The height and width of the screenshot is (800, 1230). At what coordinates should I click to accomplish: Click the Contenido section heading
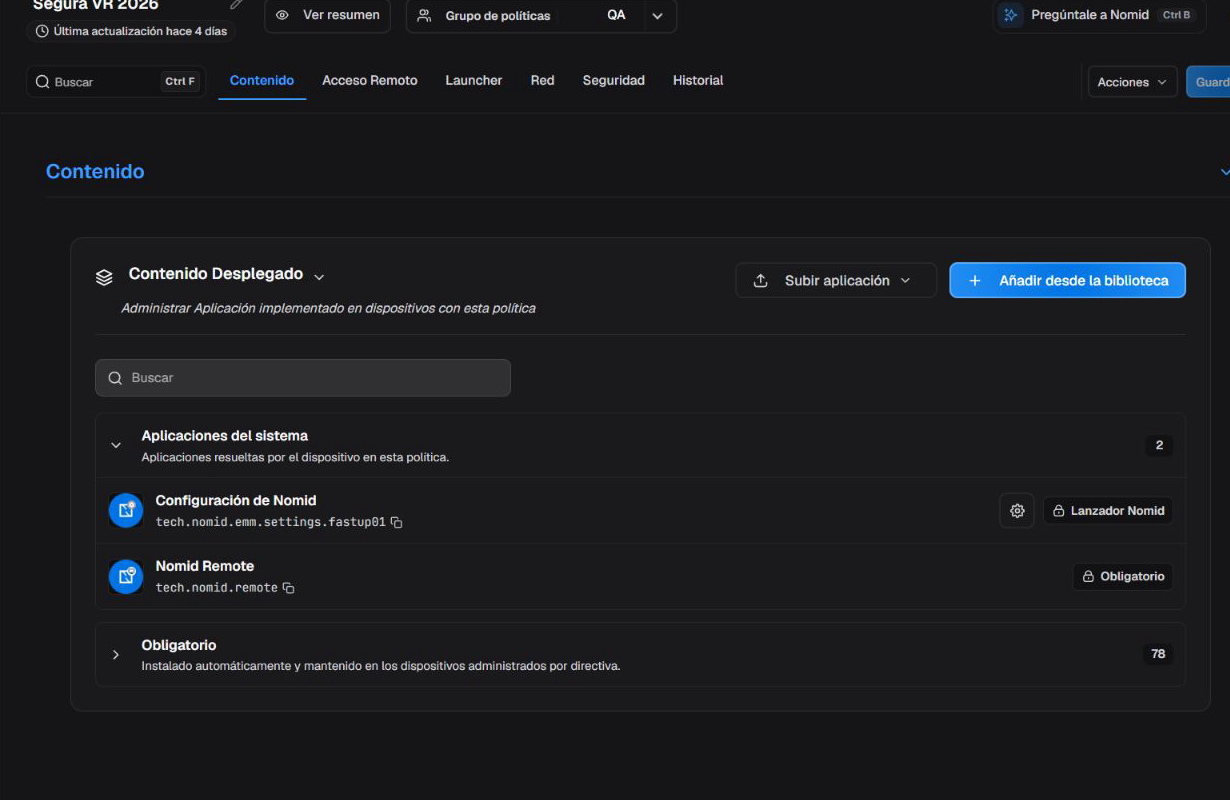point(95,172)
